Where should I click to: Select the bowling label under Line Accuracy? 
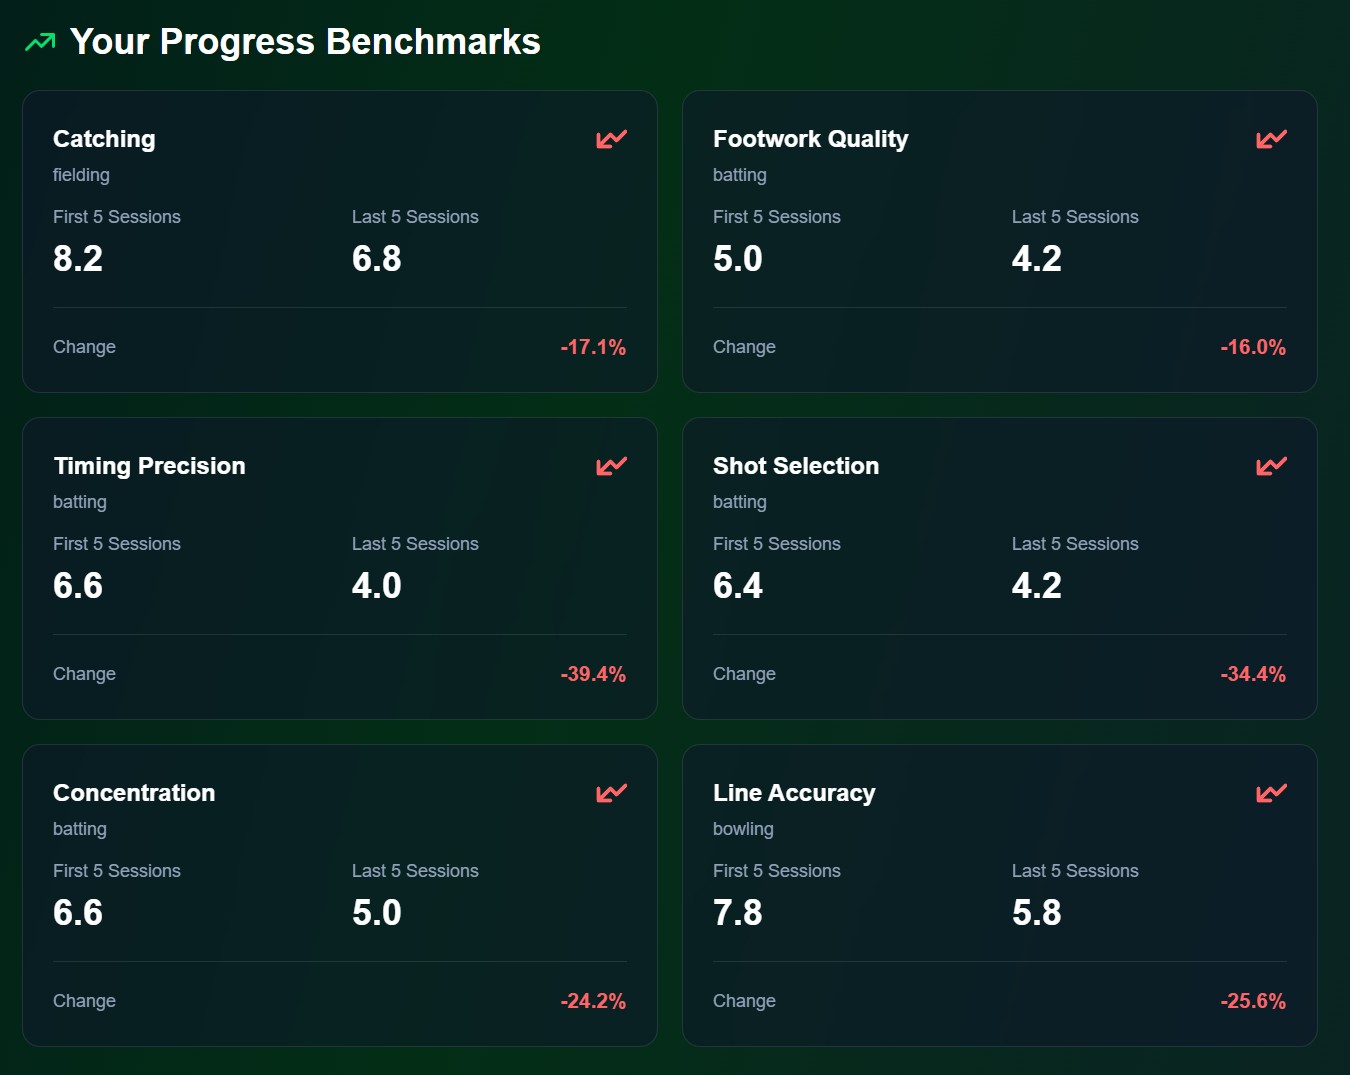click(x=743, y=828)
